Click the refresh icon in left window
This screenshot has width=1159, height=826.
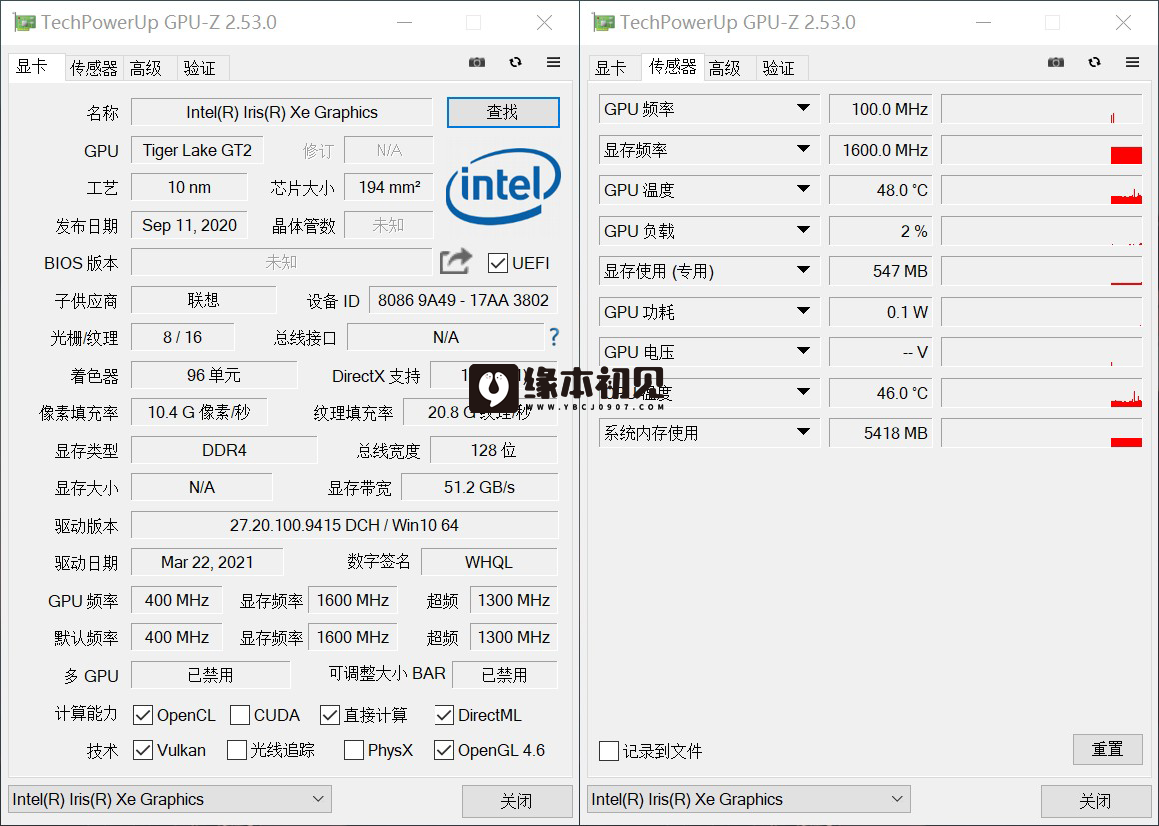(x=515, y=62)
